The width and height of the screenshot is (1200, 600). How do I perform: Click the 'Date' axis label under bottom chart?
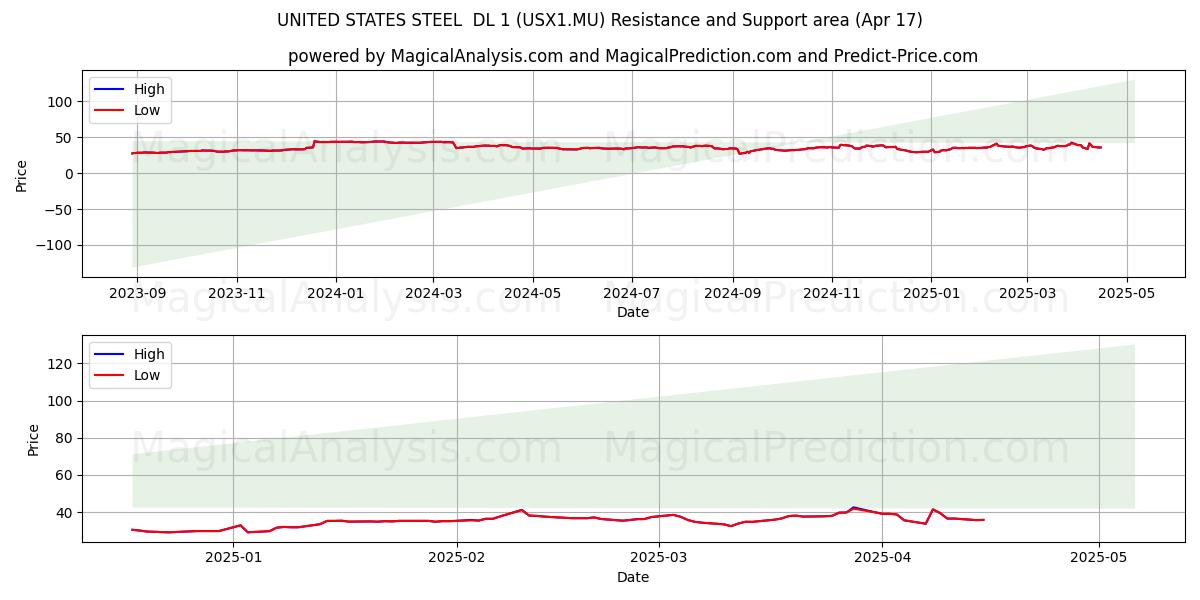coord(633,577)
